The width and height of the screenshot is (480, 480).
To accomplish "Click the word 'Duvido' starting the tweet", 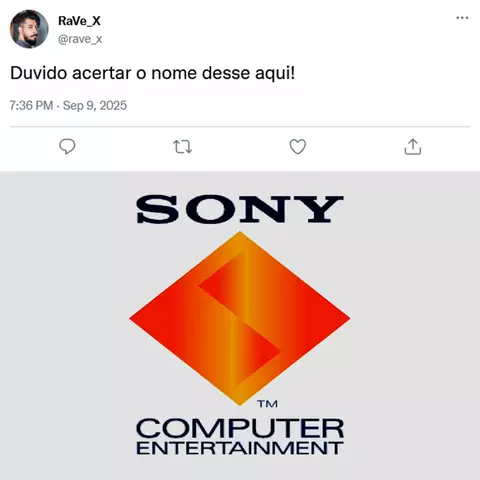I will (39, 73).
